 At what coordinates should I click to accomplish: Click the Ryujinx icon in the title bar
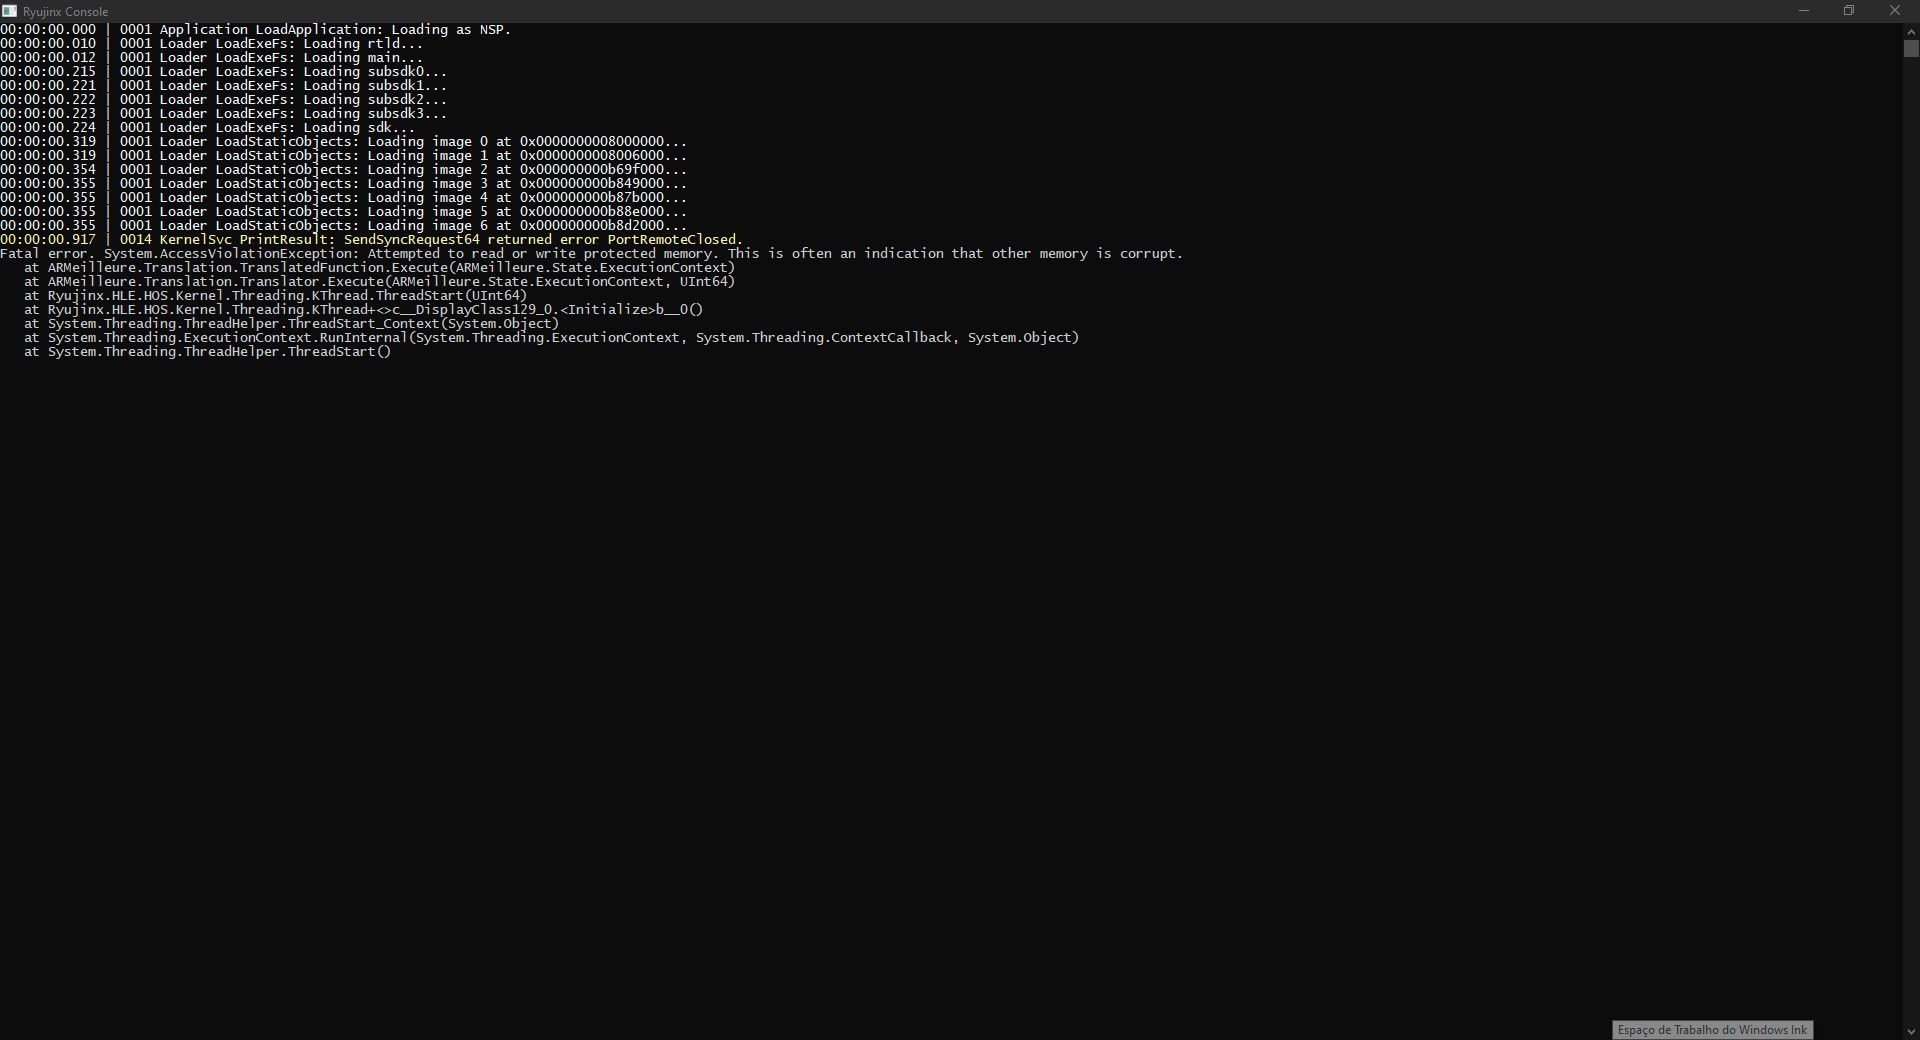(10, 11)
